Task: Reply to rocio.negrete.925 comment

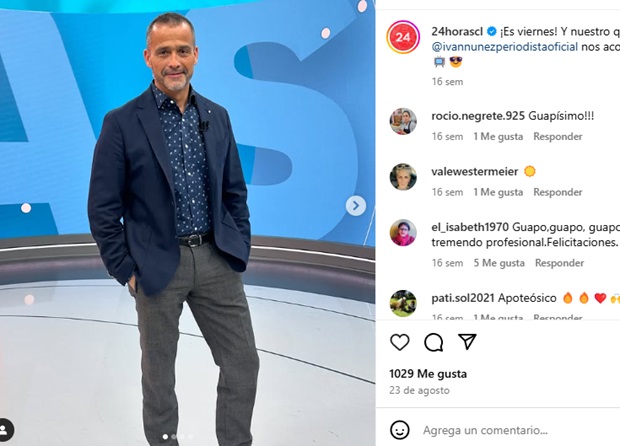Action: (x=558, y=136)
